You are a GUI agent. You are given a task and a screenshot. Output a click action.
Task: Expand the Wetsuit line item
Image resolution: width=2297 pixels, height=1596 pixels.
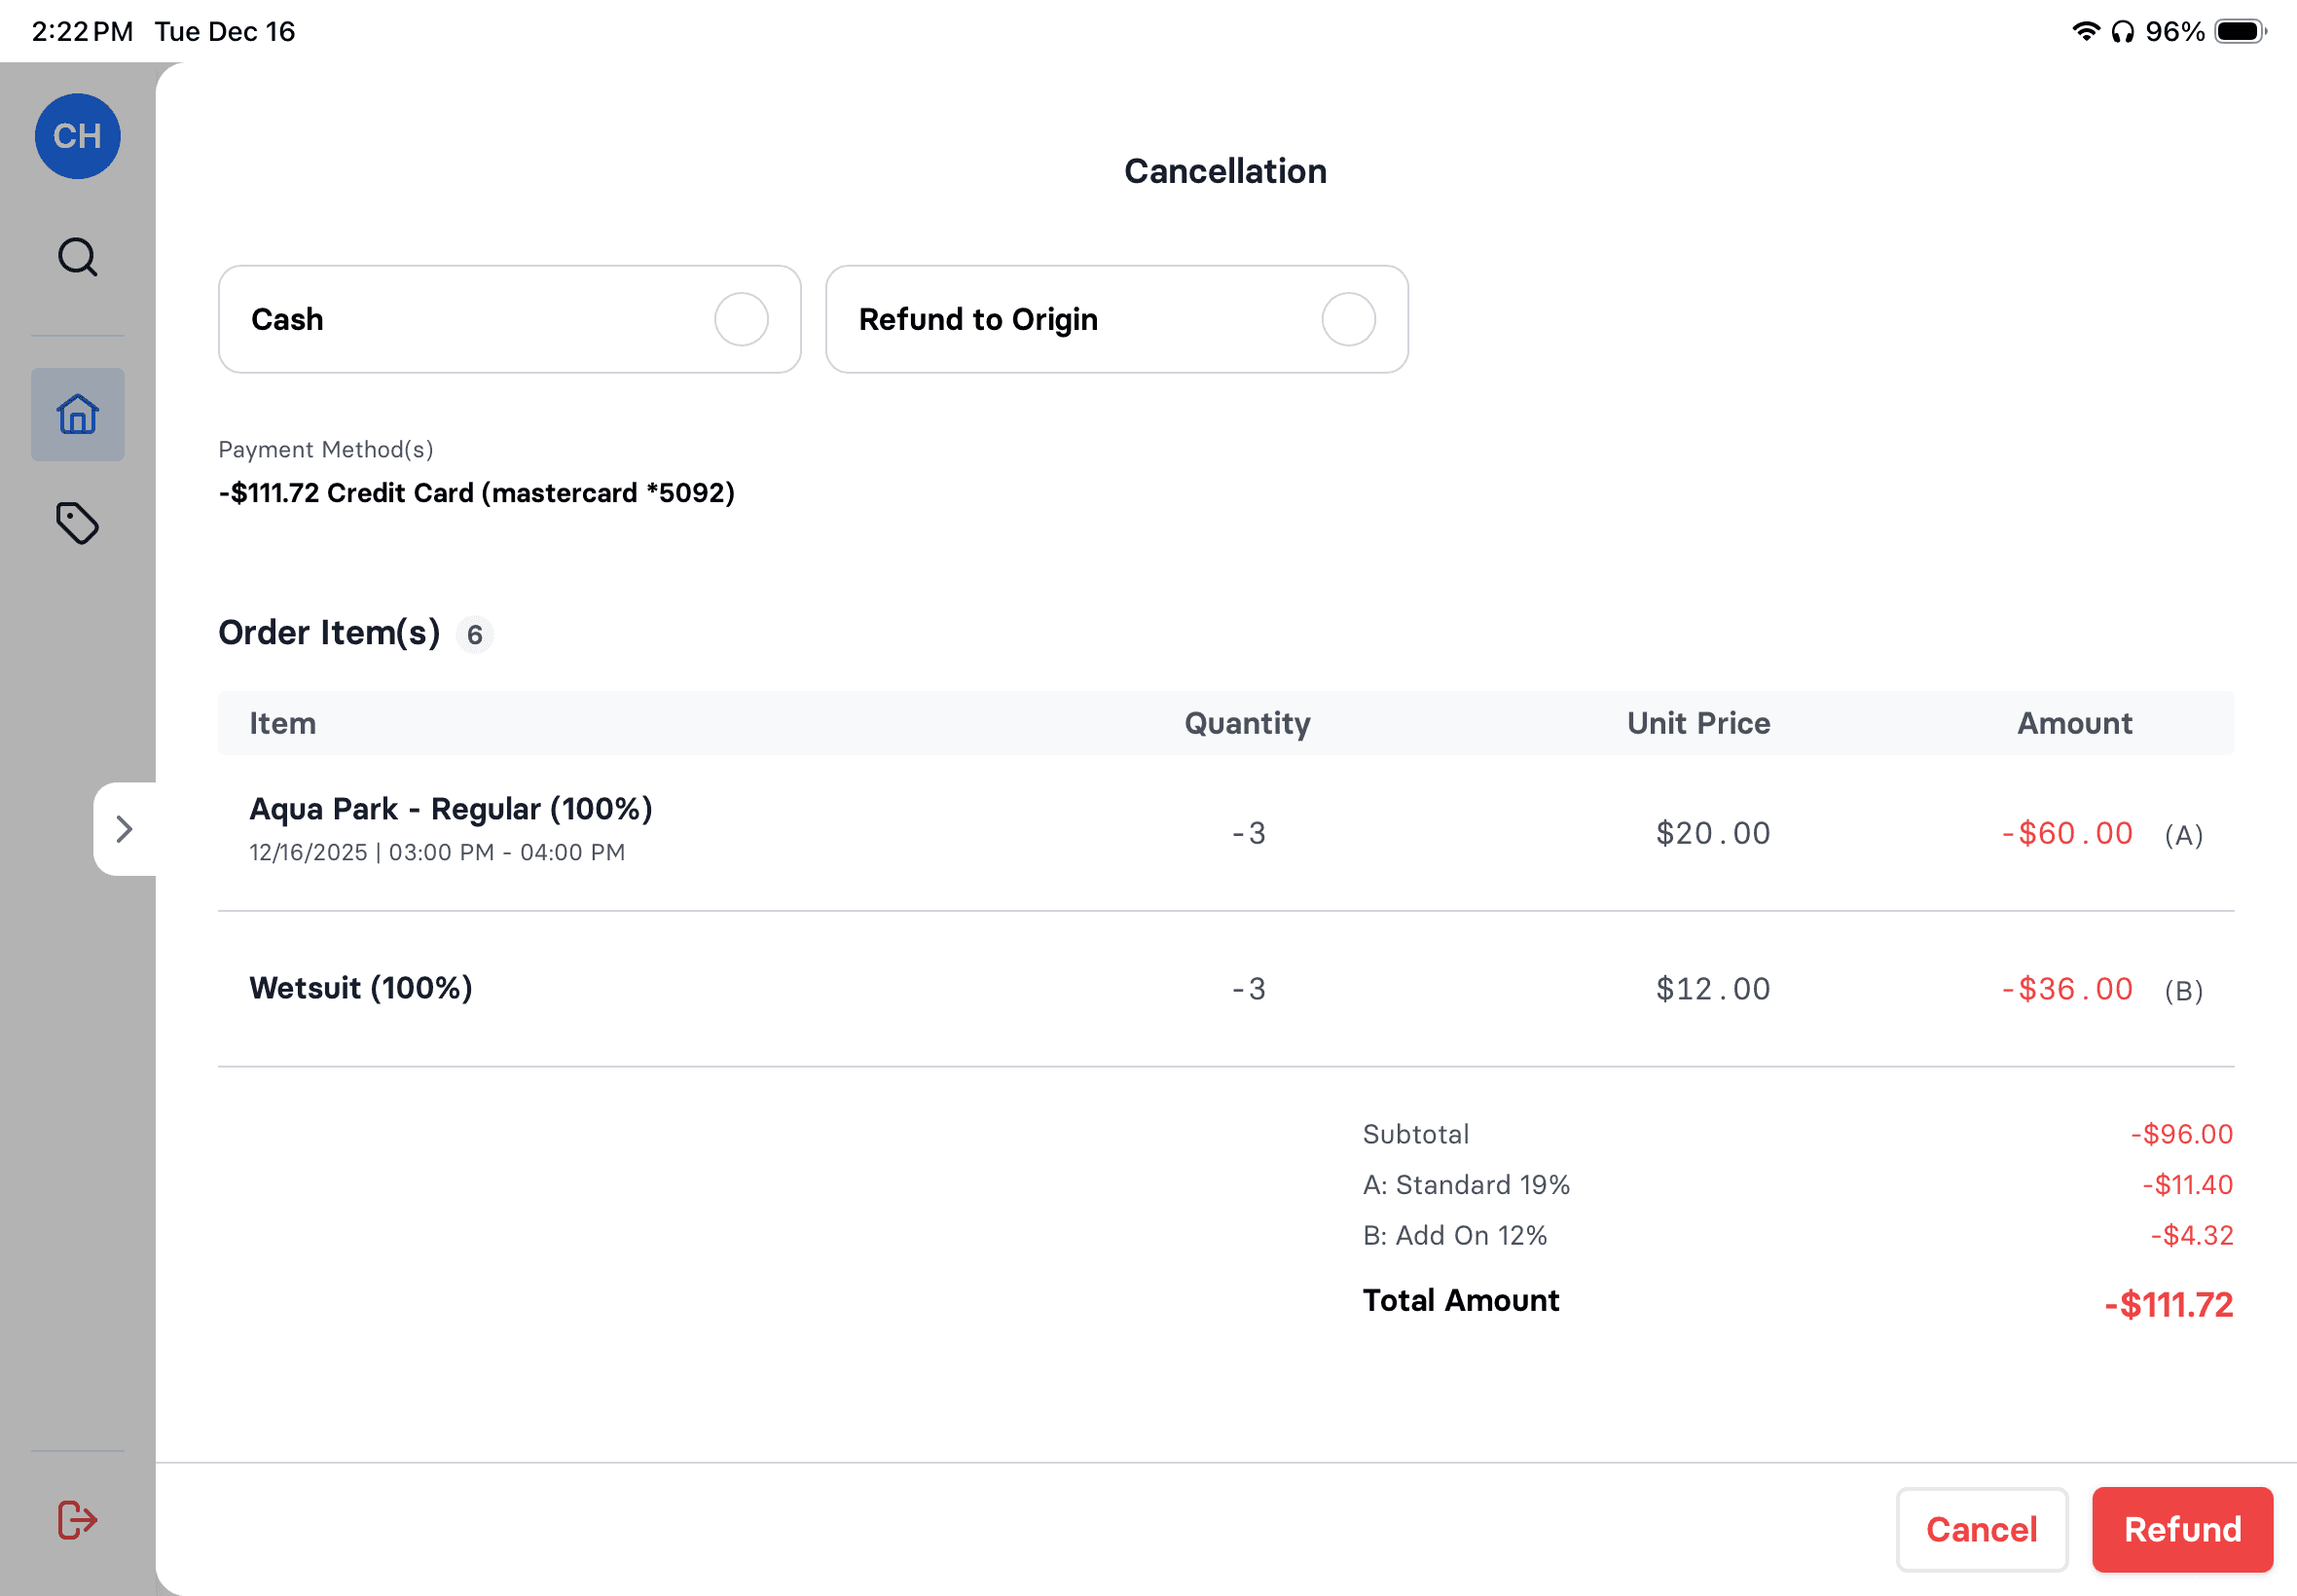click(360, 987)
